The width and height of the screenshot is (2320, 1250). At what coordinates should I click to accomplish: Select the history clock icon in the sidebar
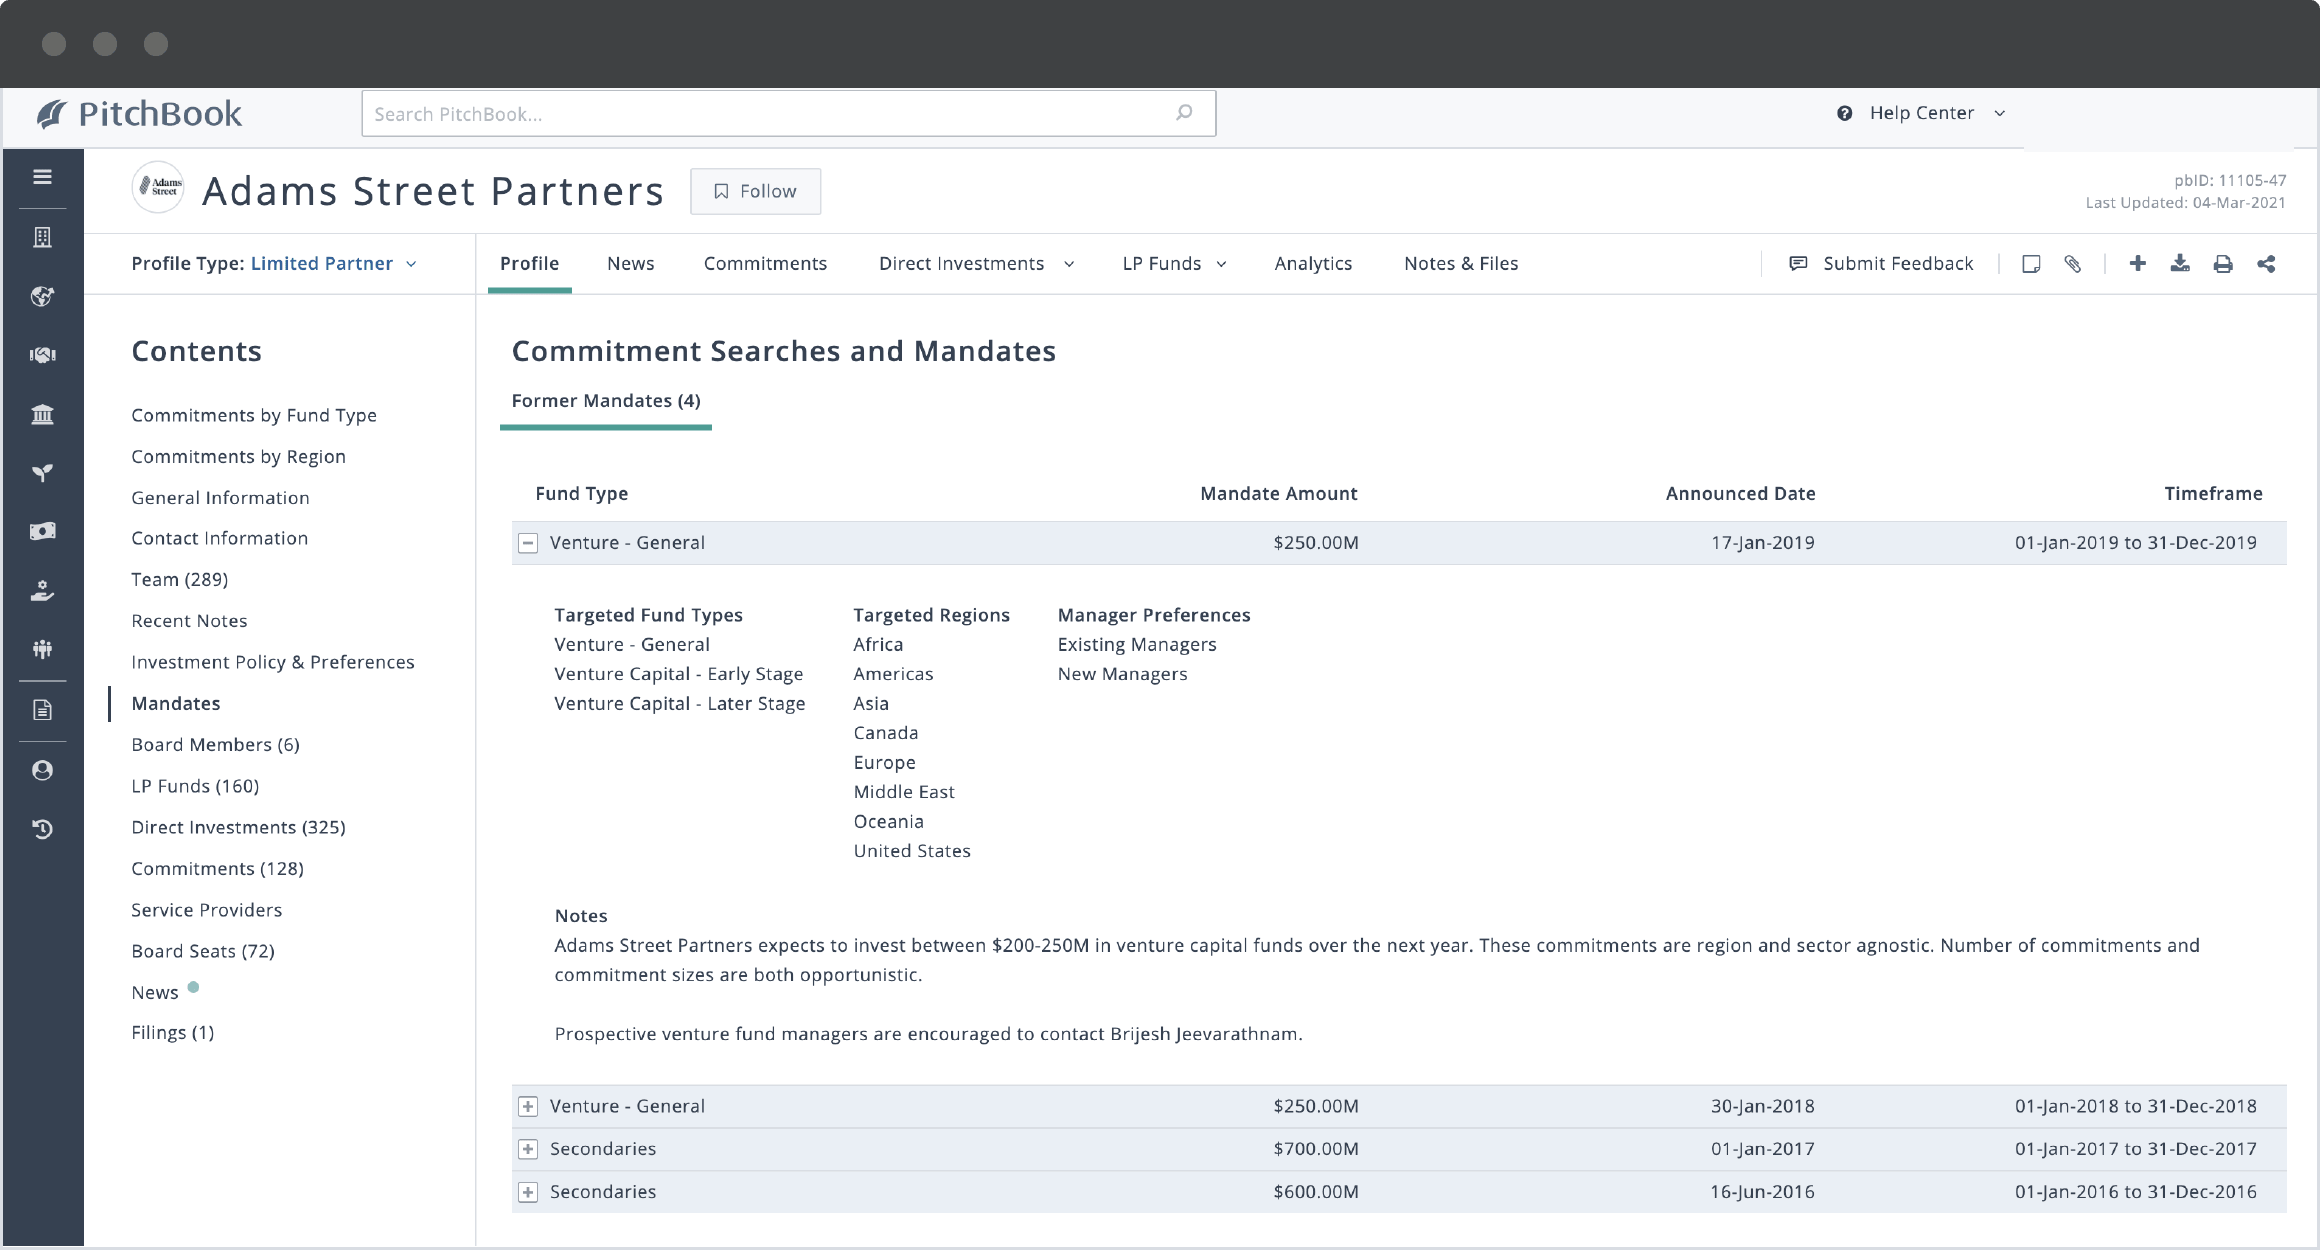click(43, 828)
